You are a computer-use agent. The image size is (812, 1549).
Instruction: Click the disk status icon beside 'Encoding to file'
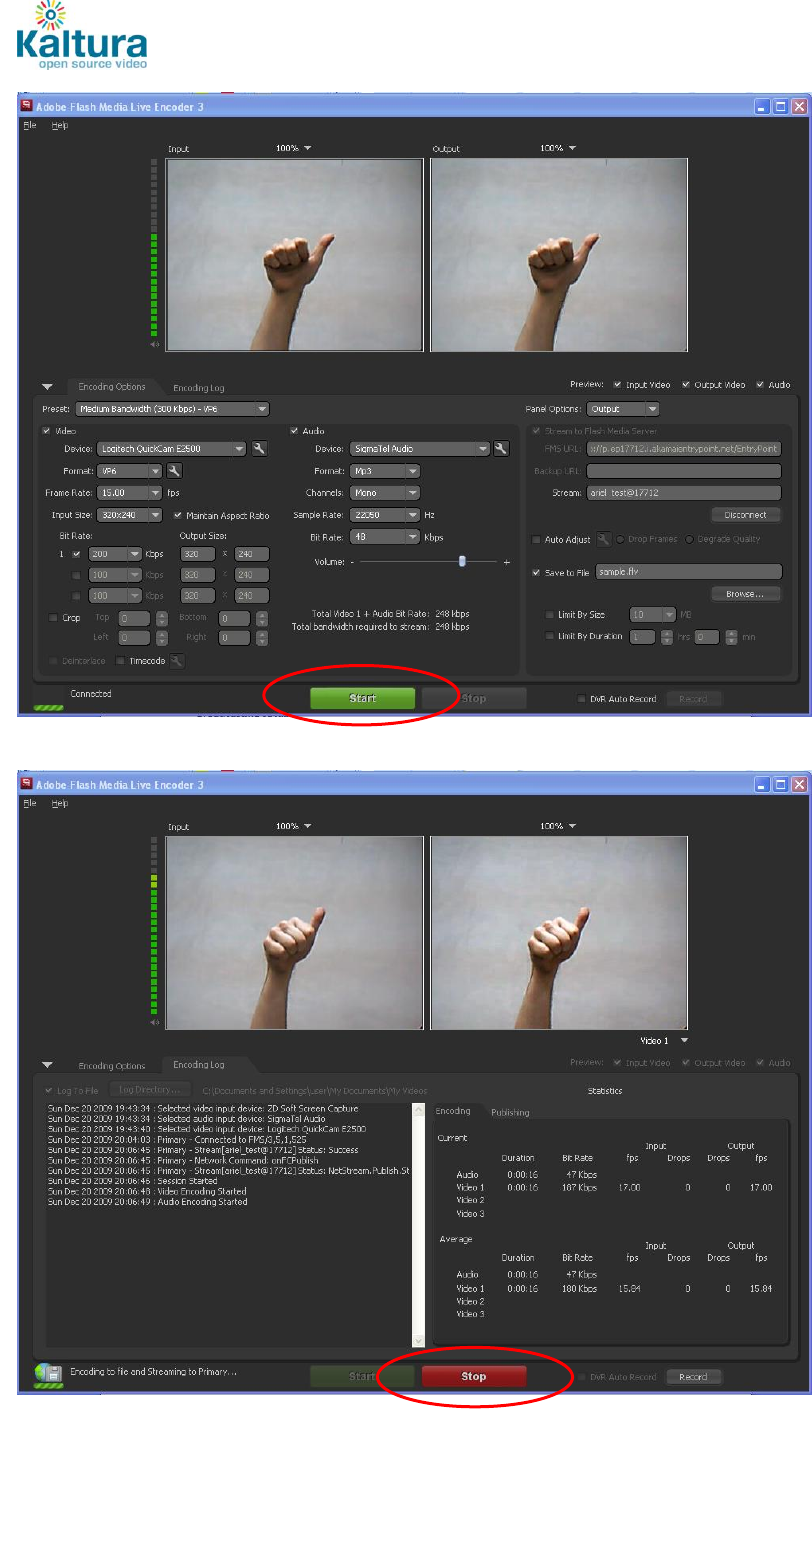point(48,1374)
